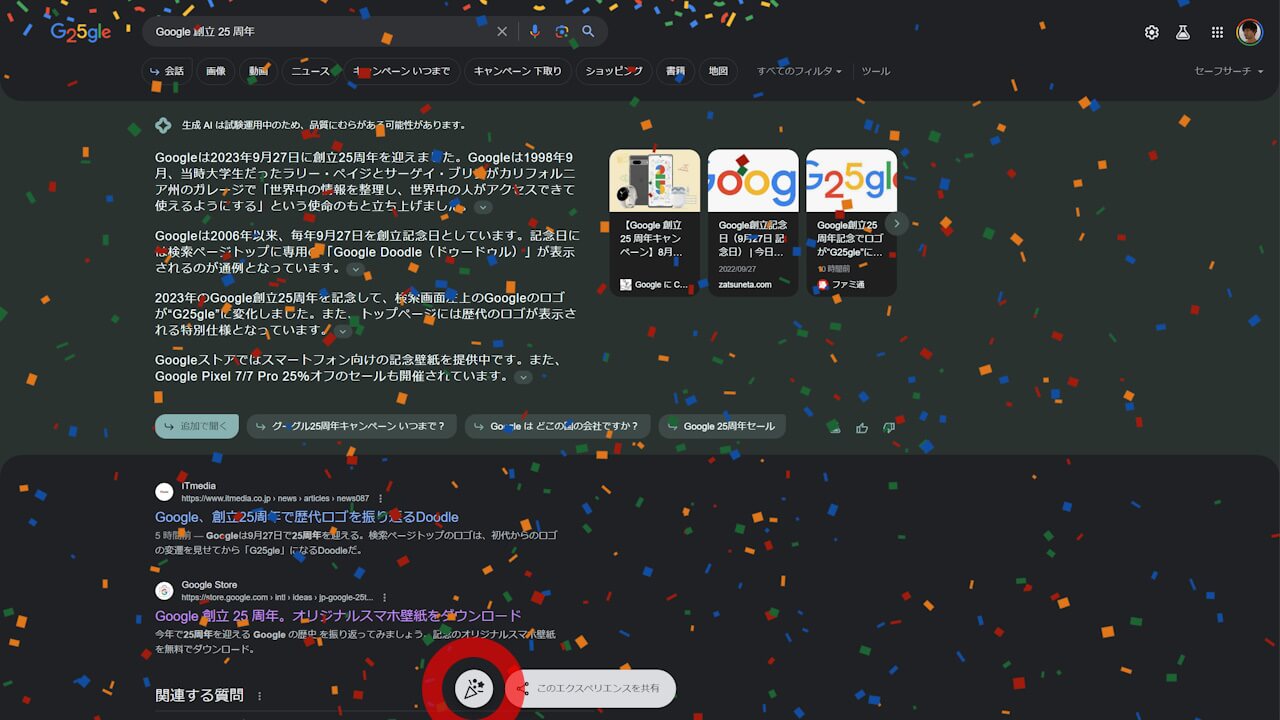Open Search Labs with the flask icon
Viewport: 1280px width, 720px height.
(1183, 31)
